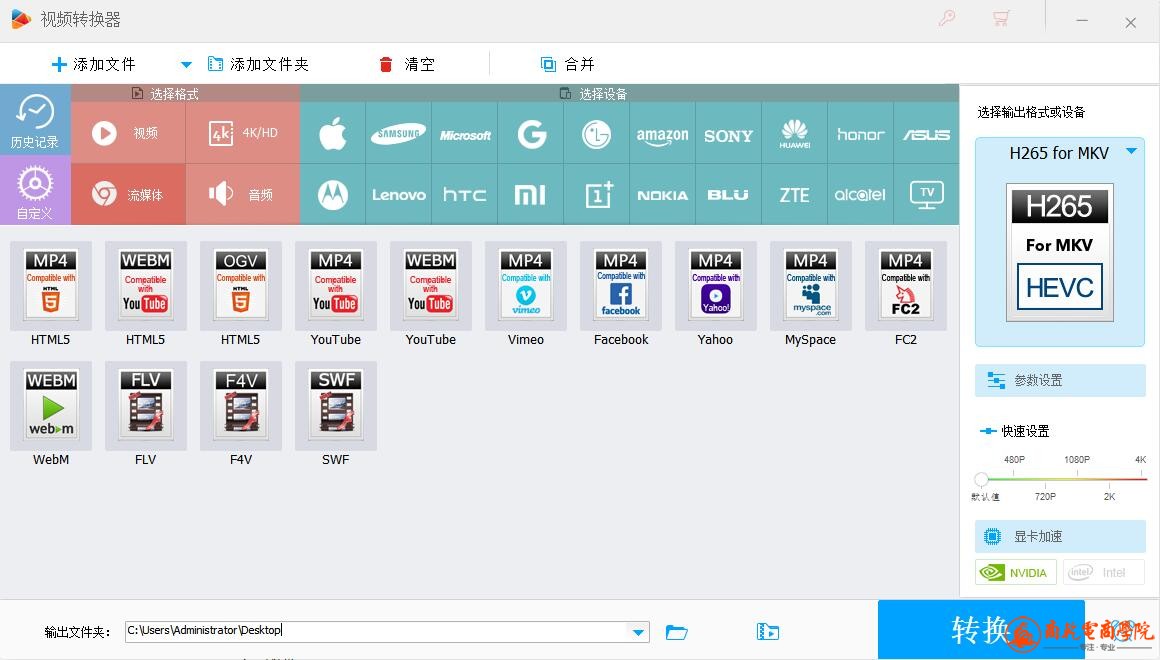Choose the Motorola device category

333,195
